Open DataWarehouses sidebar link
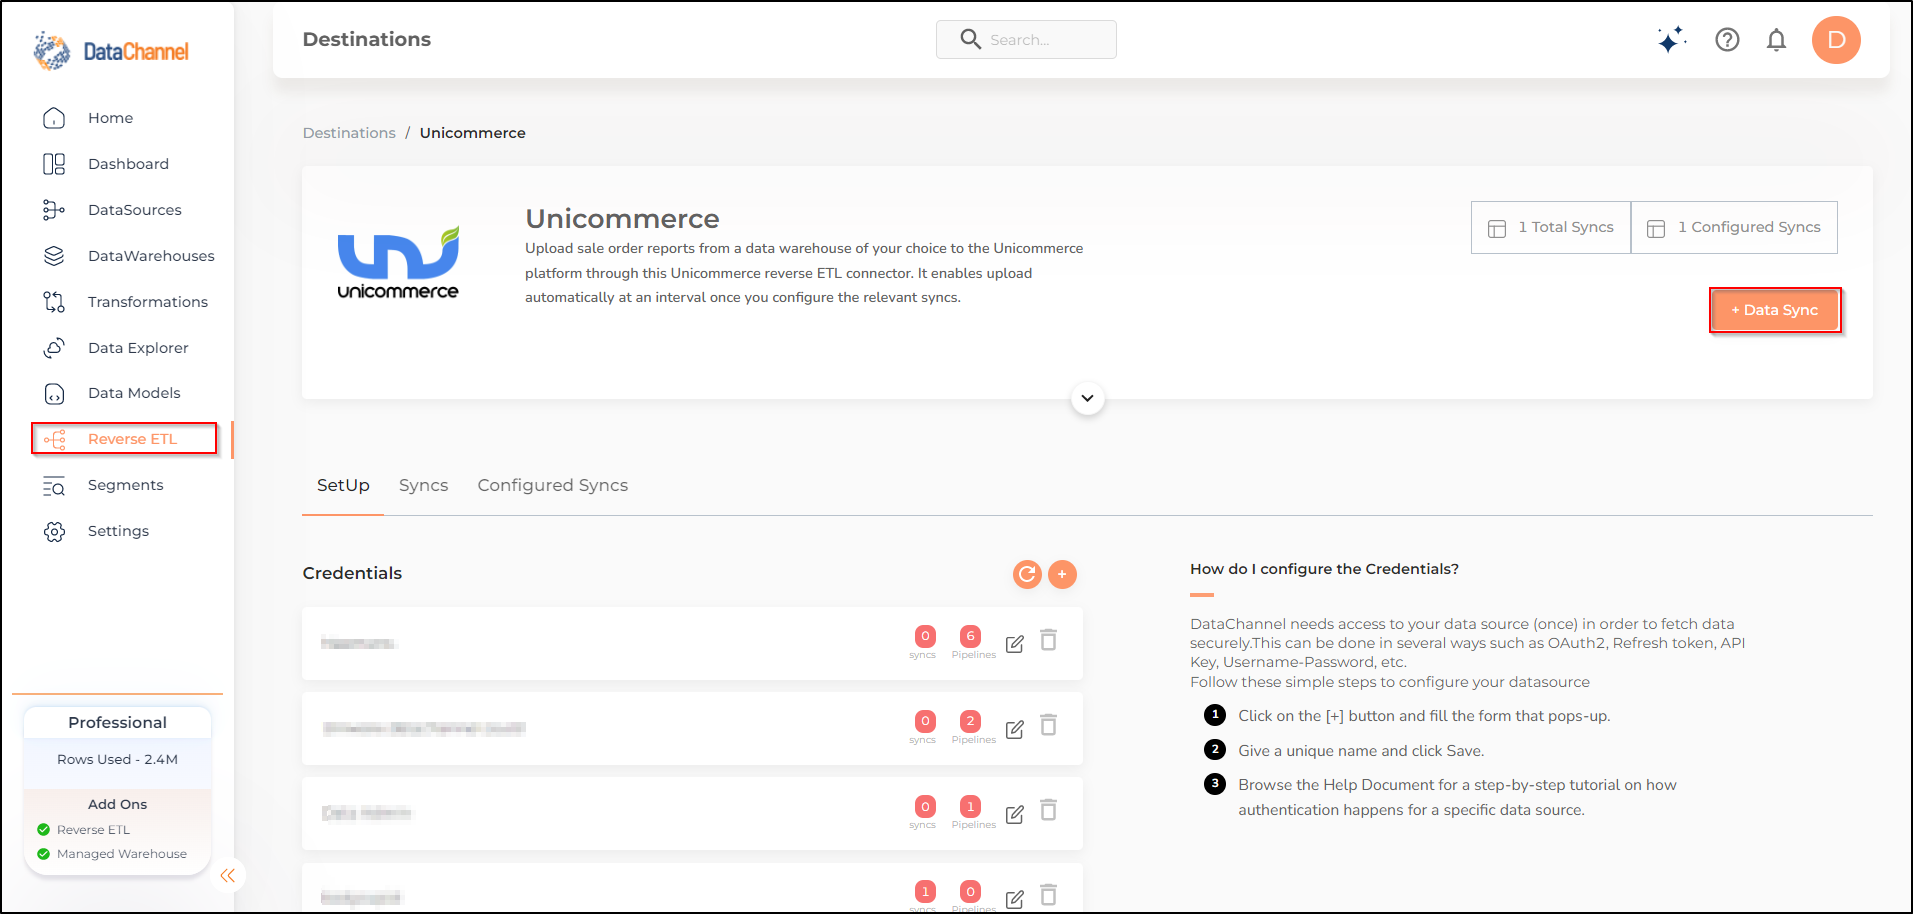 pyautogui.click(x=151, y=256)
